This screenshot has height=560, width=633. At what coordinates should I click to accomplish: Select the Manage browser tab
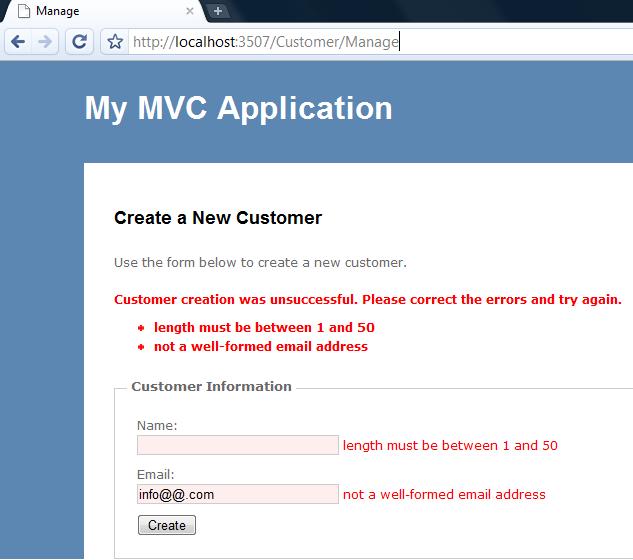click(105, 11)
